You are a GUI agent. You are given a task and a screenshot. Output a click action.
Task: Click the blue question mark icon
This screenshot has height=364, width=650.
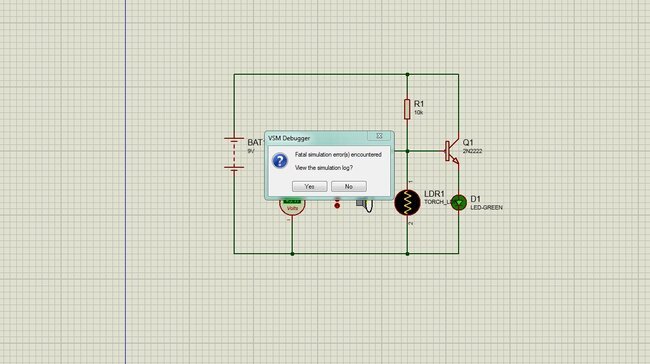tap(280, 160)
